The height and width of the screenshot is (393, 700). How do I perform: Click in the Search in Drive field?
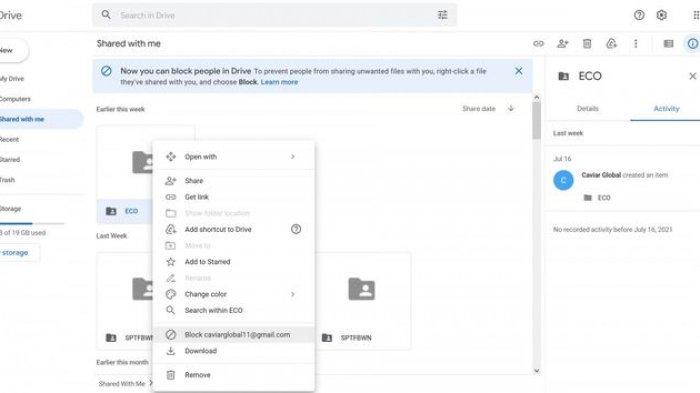(275, 15)
